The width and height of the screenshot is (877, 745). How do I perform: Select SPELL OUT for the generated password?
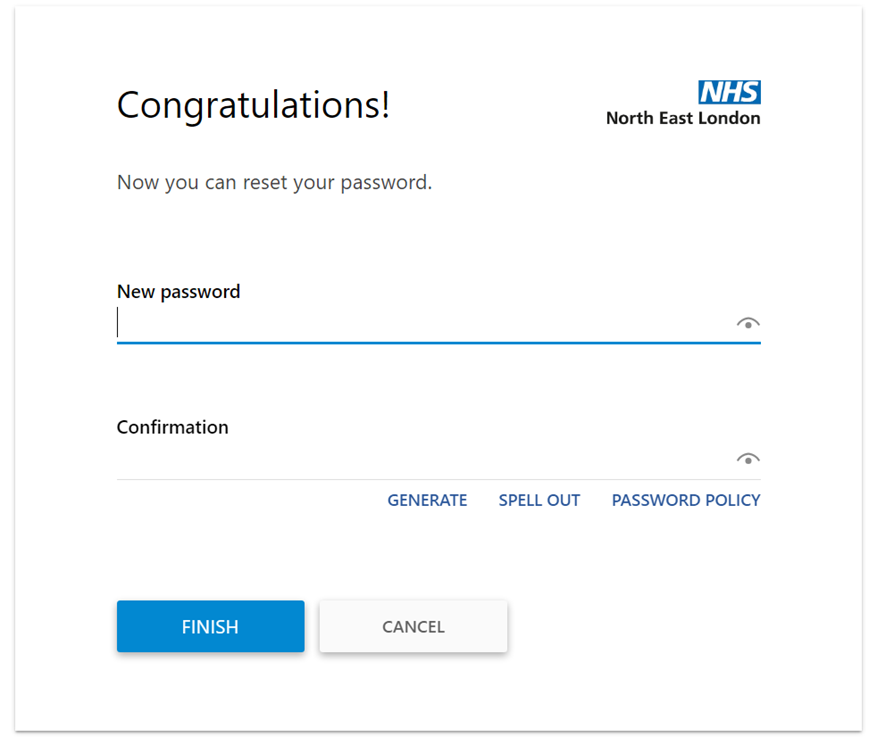coord(539,500)
